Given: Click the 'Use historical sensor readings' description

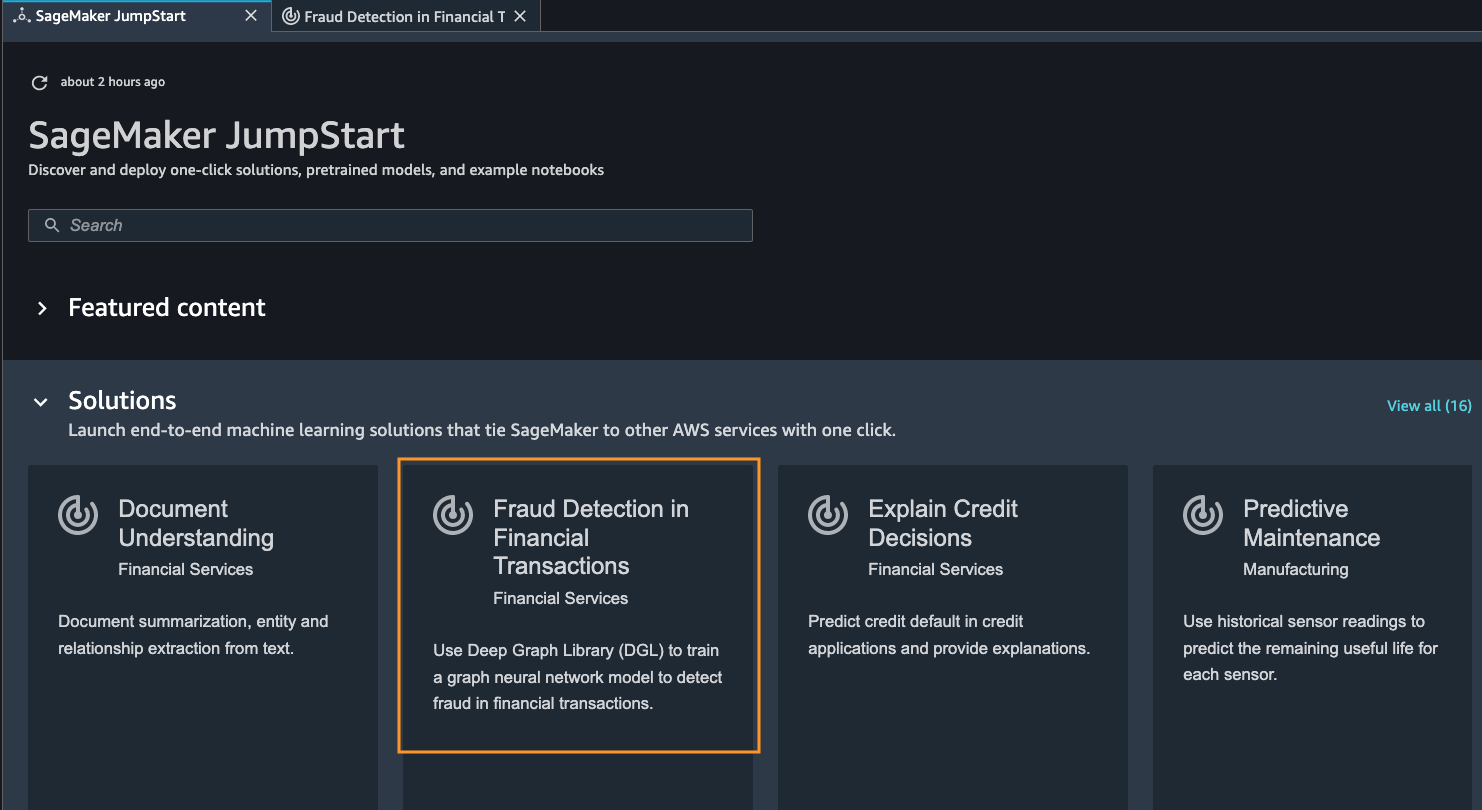Looking at the screenshot, I should pos(1310,648).
